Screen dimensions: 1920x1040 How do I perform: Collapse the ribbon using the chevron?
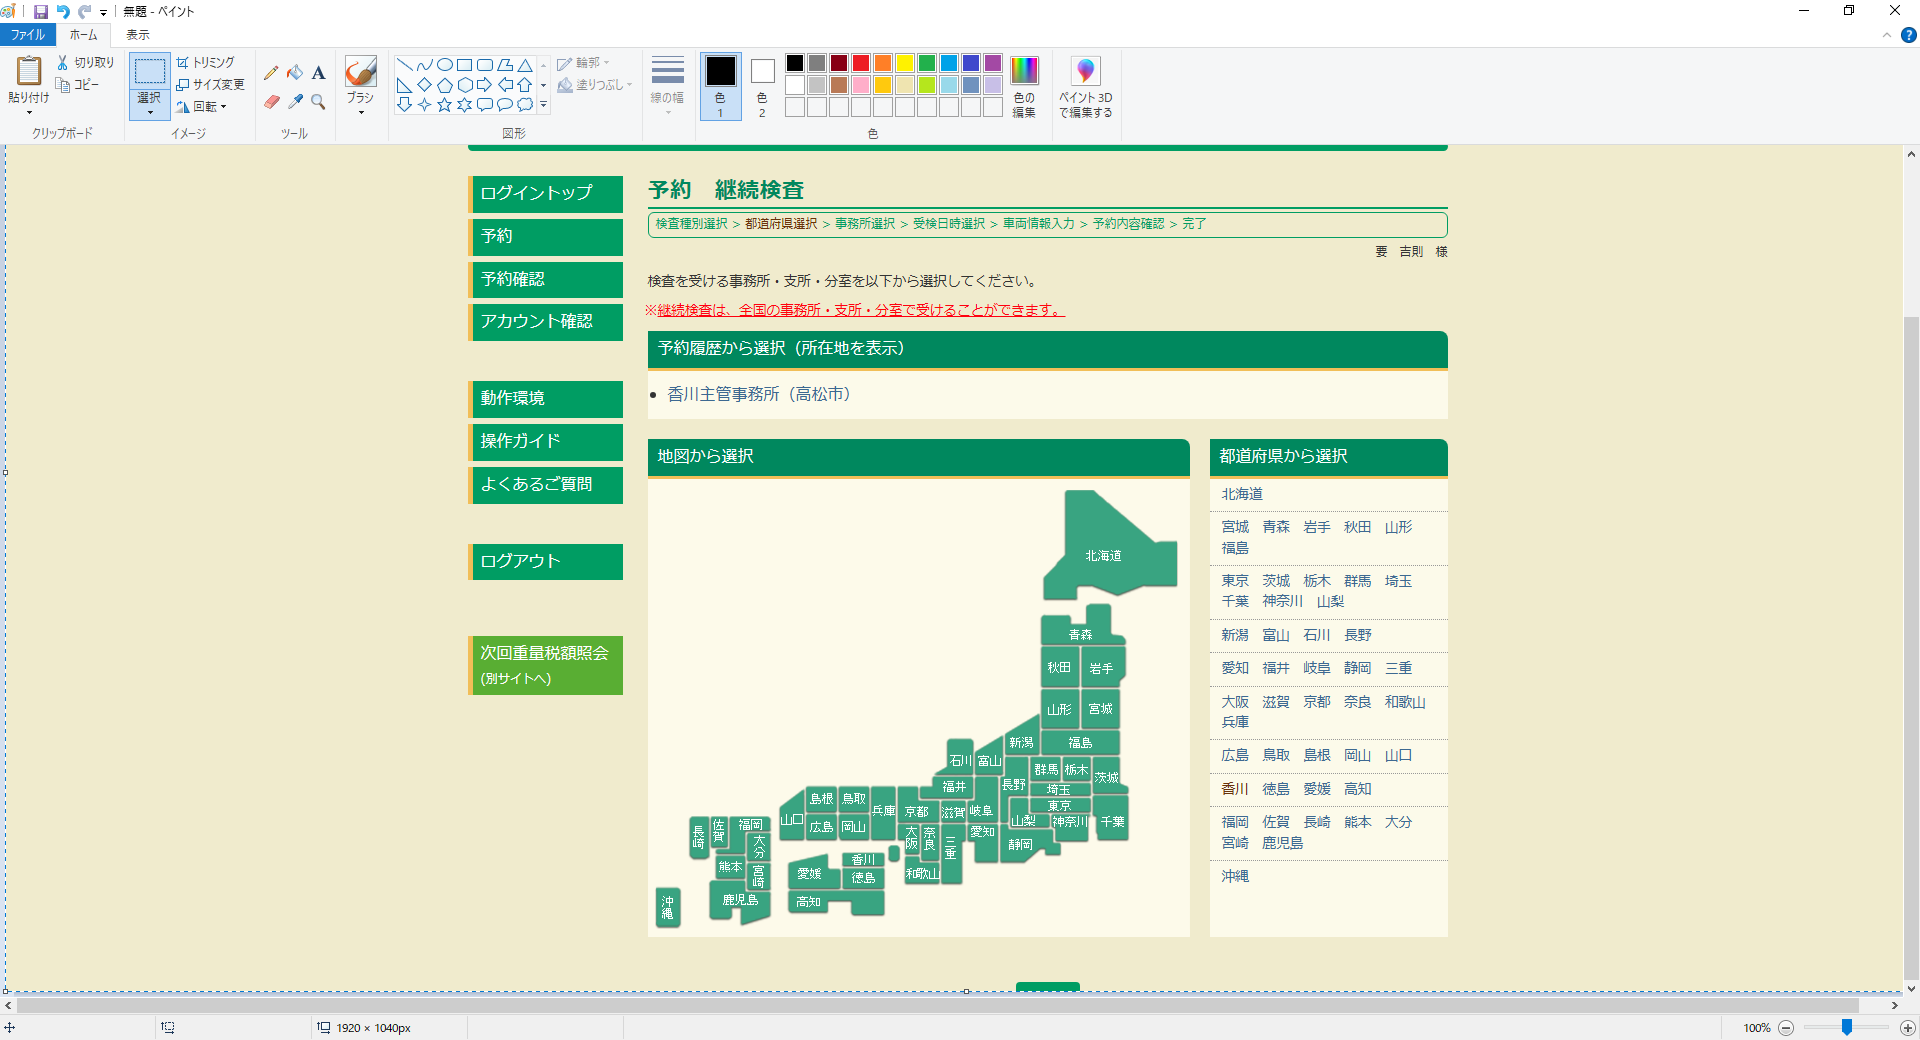pos(1887,35)
